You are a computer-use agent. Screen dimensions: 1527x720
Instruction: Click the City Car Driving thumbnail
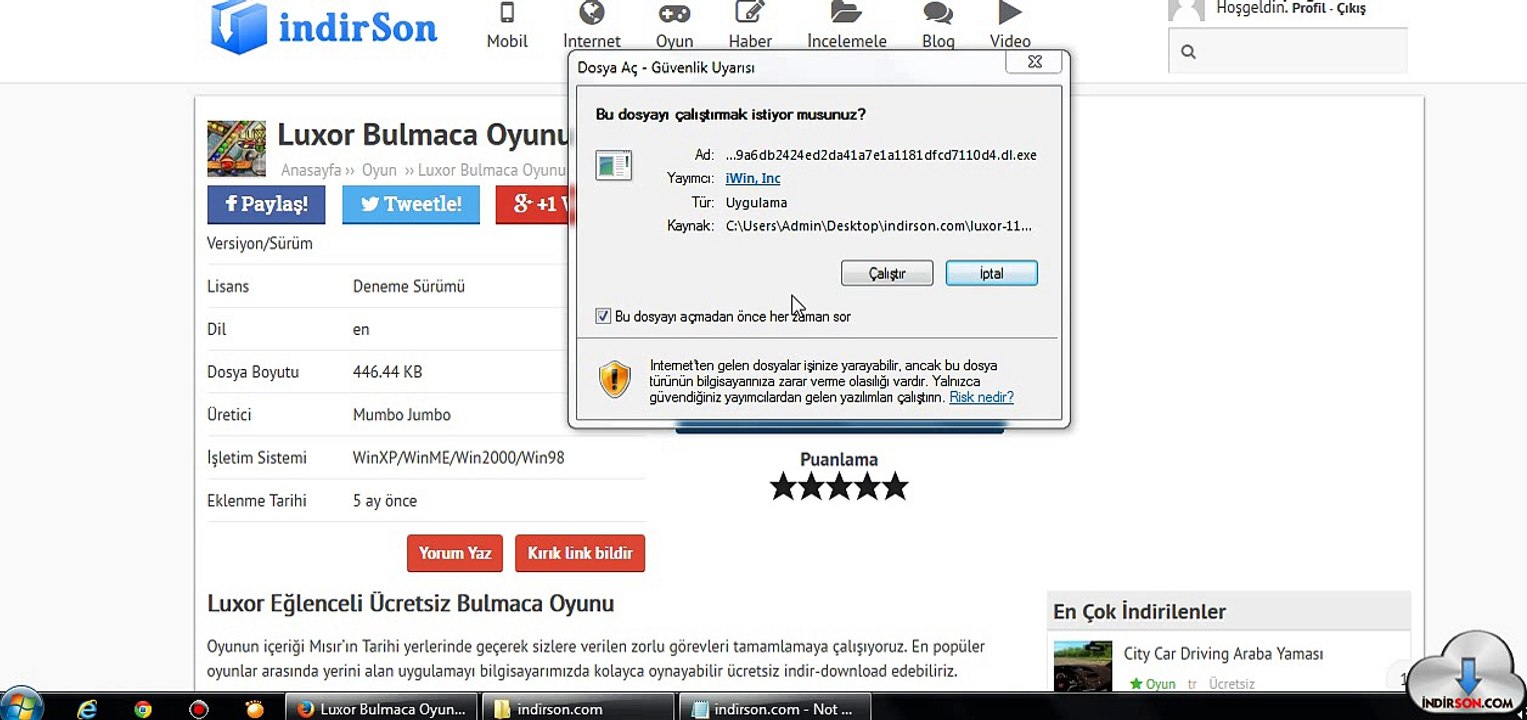tap(1083, 666)
